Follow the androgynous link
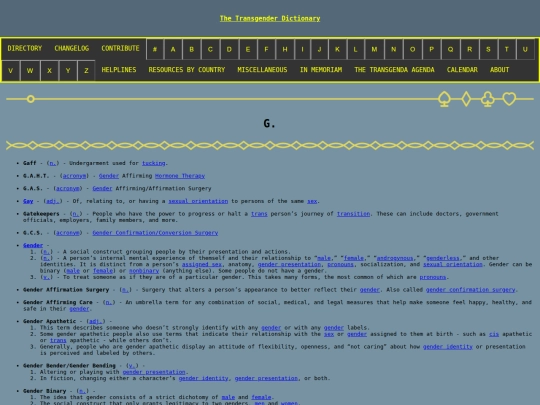 pos(395,258)
